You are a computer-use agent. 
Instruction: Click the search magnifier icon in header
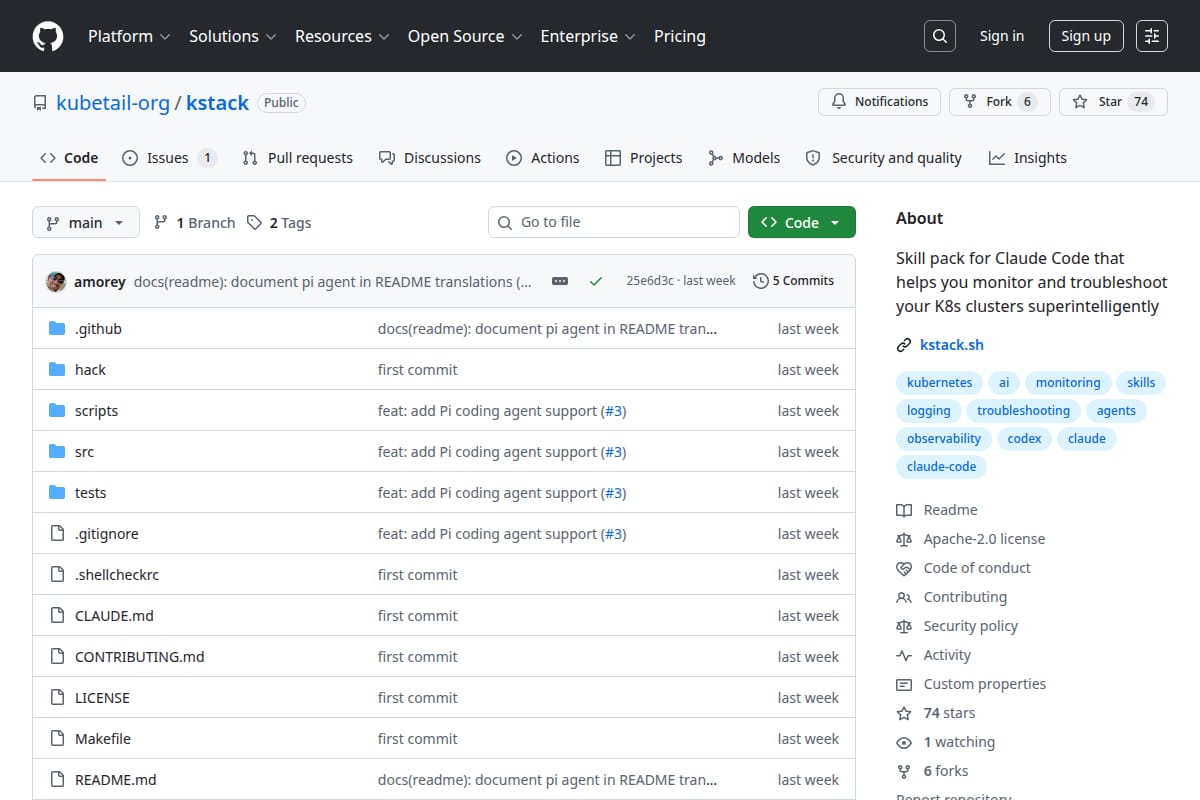(939, 36)
